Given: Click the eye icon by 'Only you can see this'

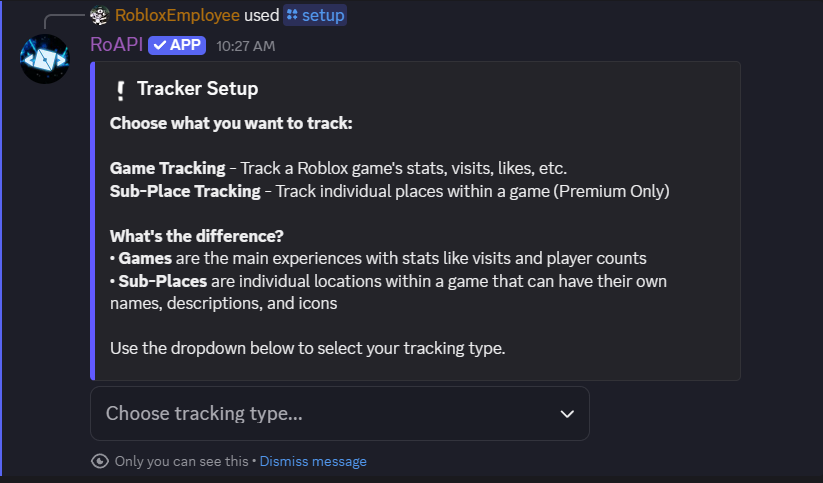Looking at the screenshot, I should 99,461.
